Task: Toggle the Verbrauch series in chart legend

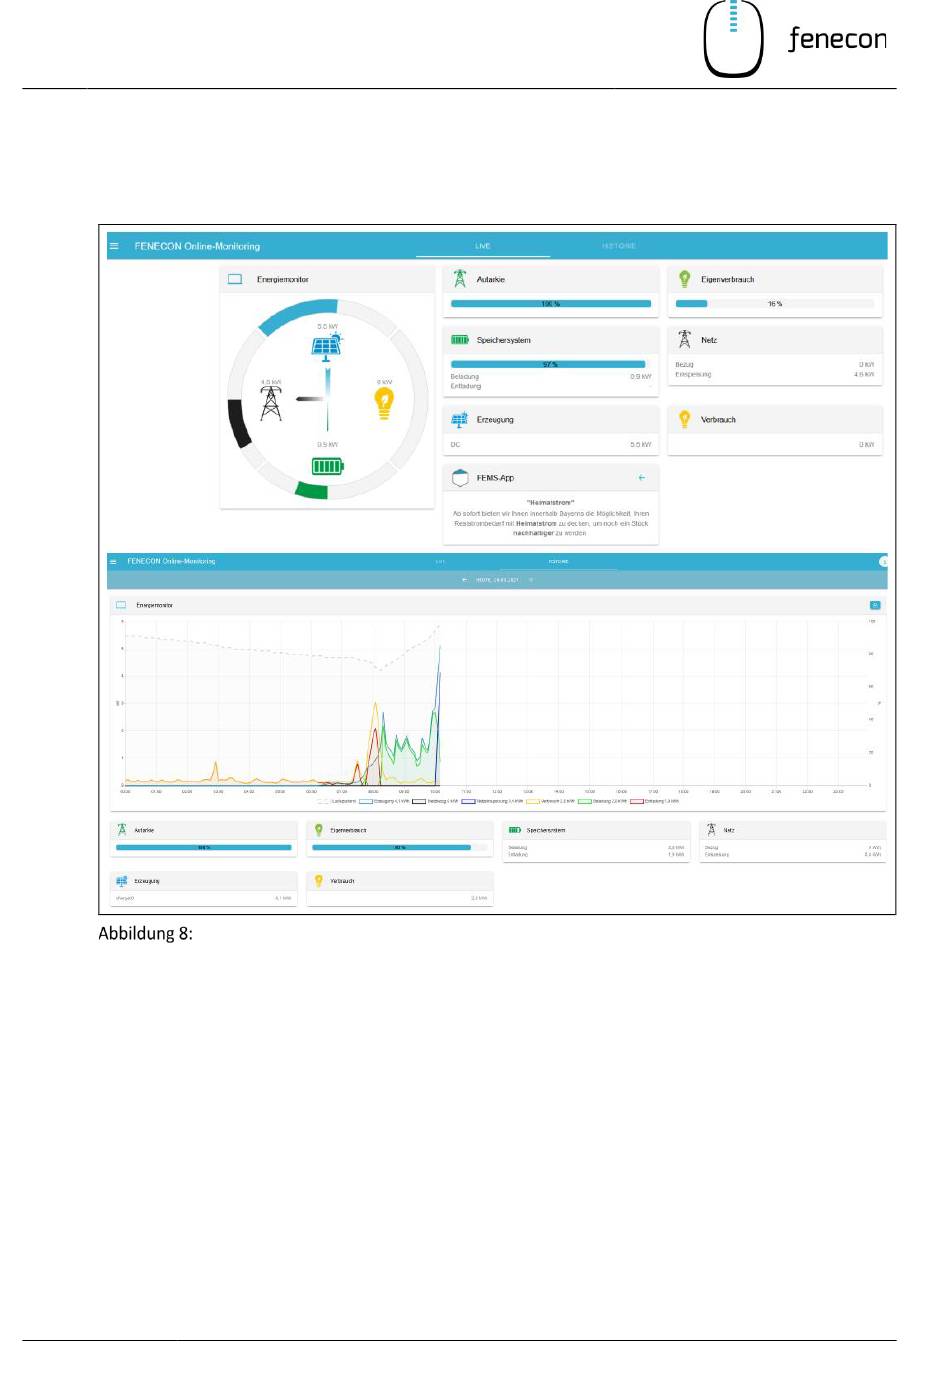Action: coord(551,801)
